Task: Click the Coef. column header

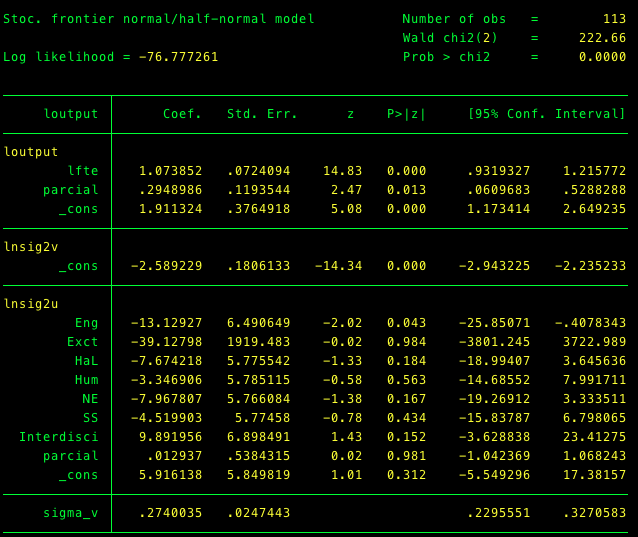Action: [182, 114]
